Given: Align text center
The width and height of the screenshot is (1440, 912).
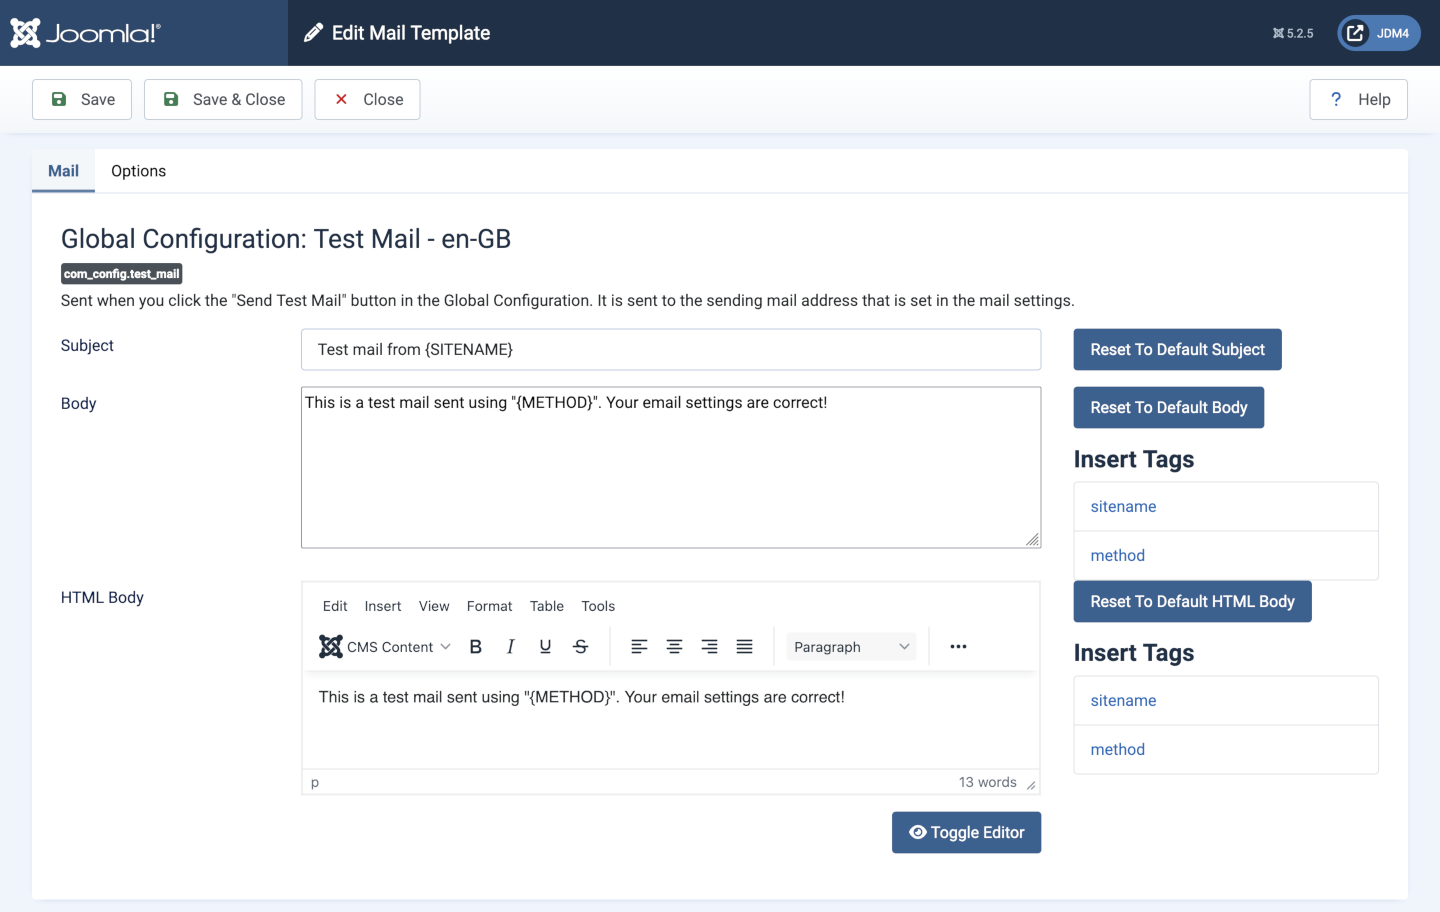Looking at the screenshot, I should click(675, 647).
